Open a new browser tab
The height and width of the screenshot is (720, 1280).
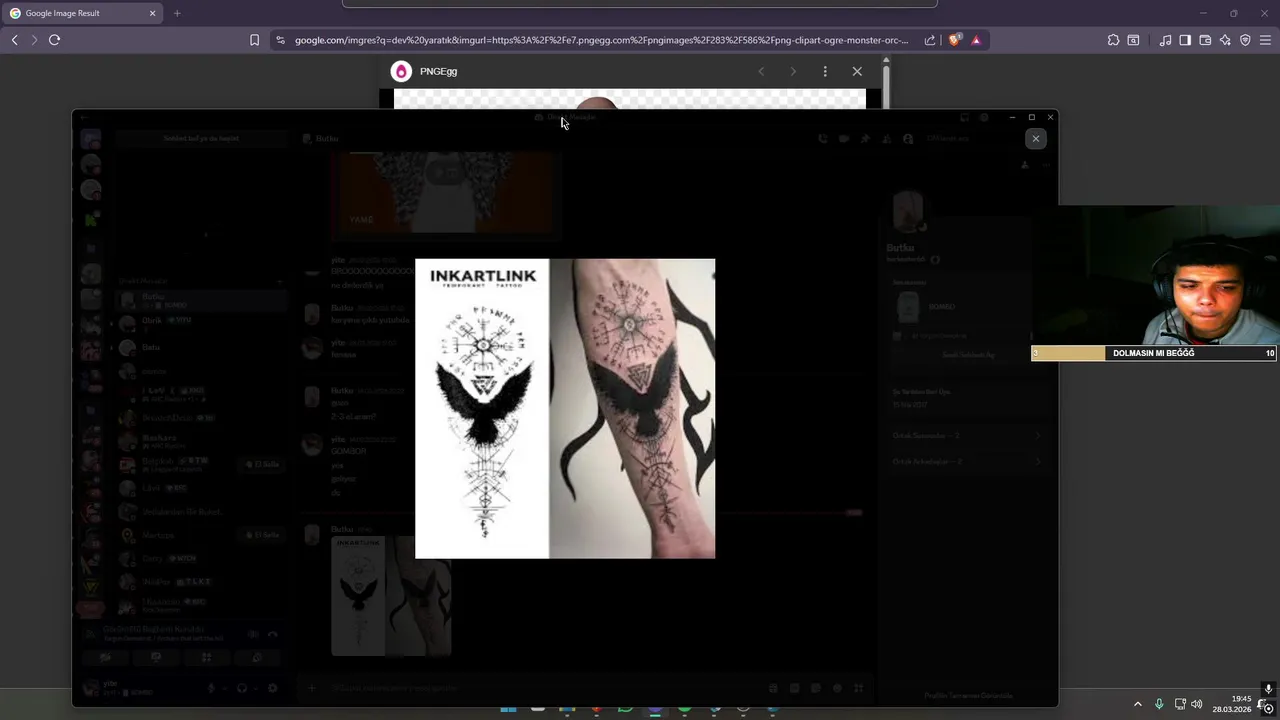[x=177, y=13]
